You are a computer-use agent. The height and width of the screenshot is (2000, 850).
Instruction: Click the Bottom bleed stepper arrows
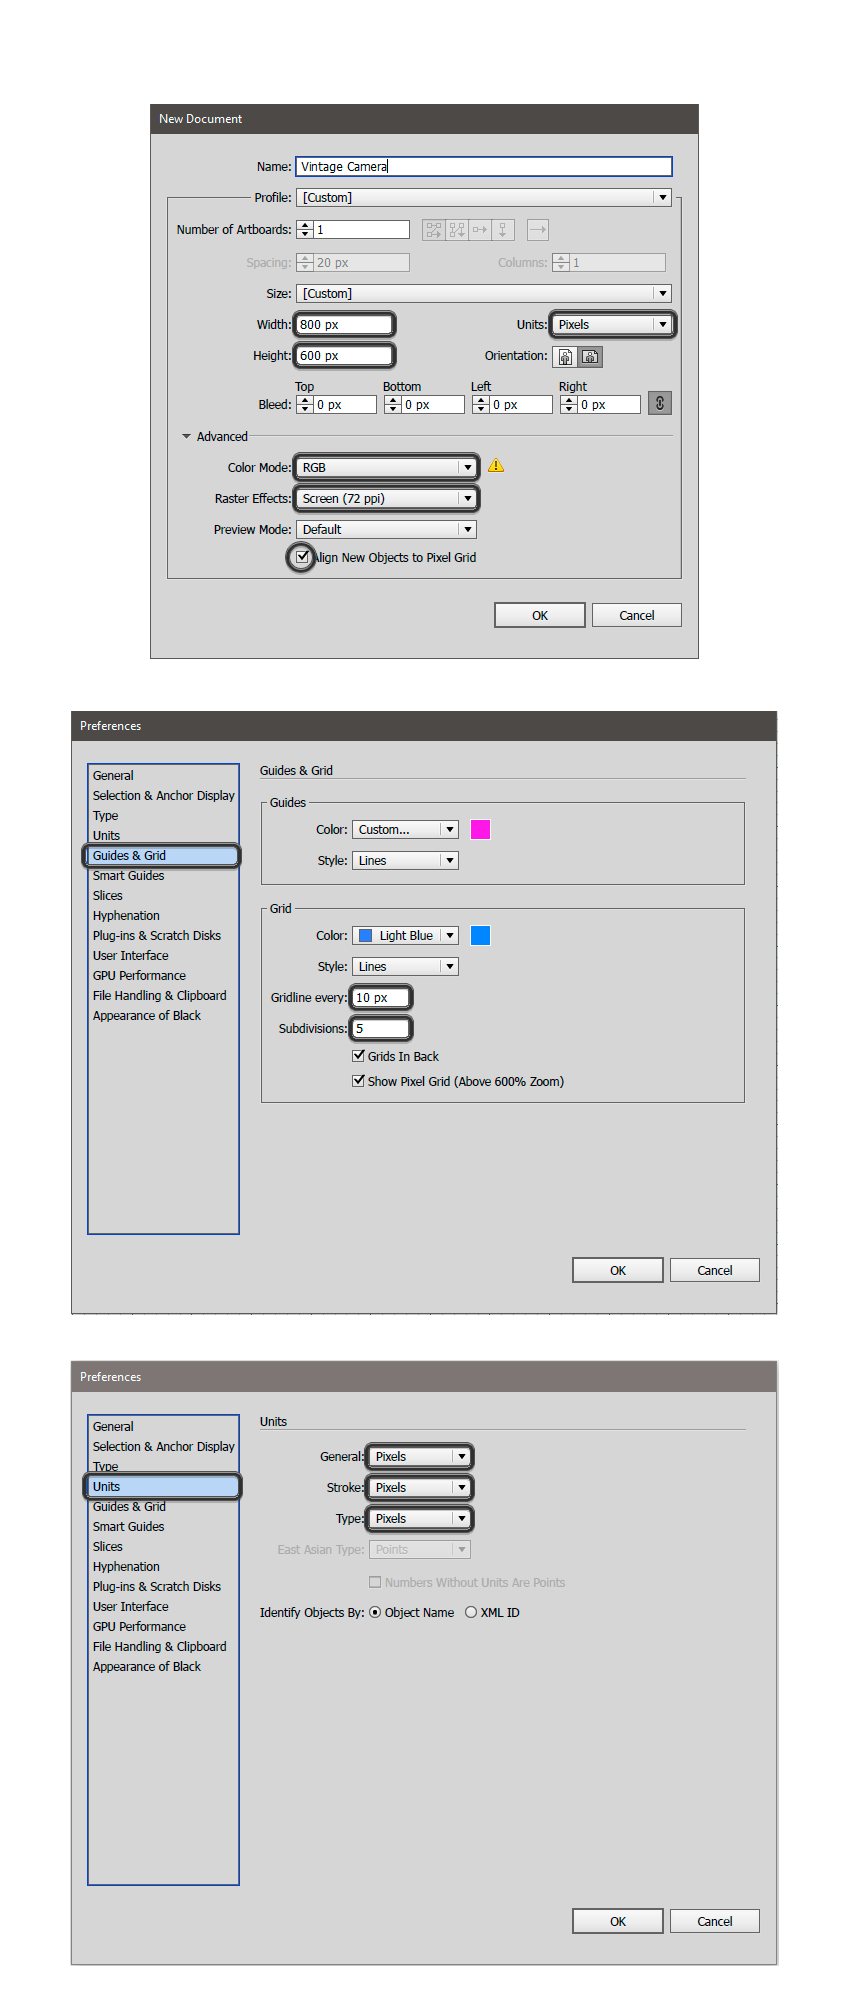tap(393, 404)
